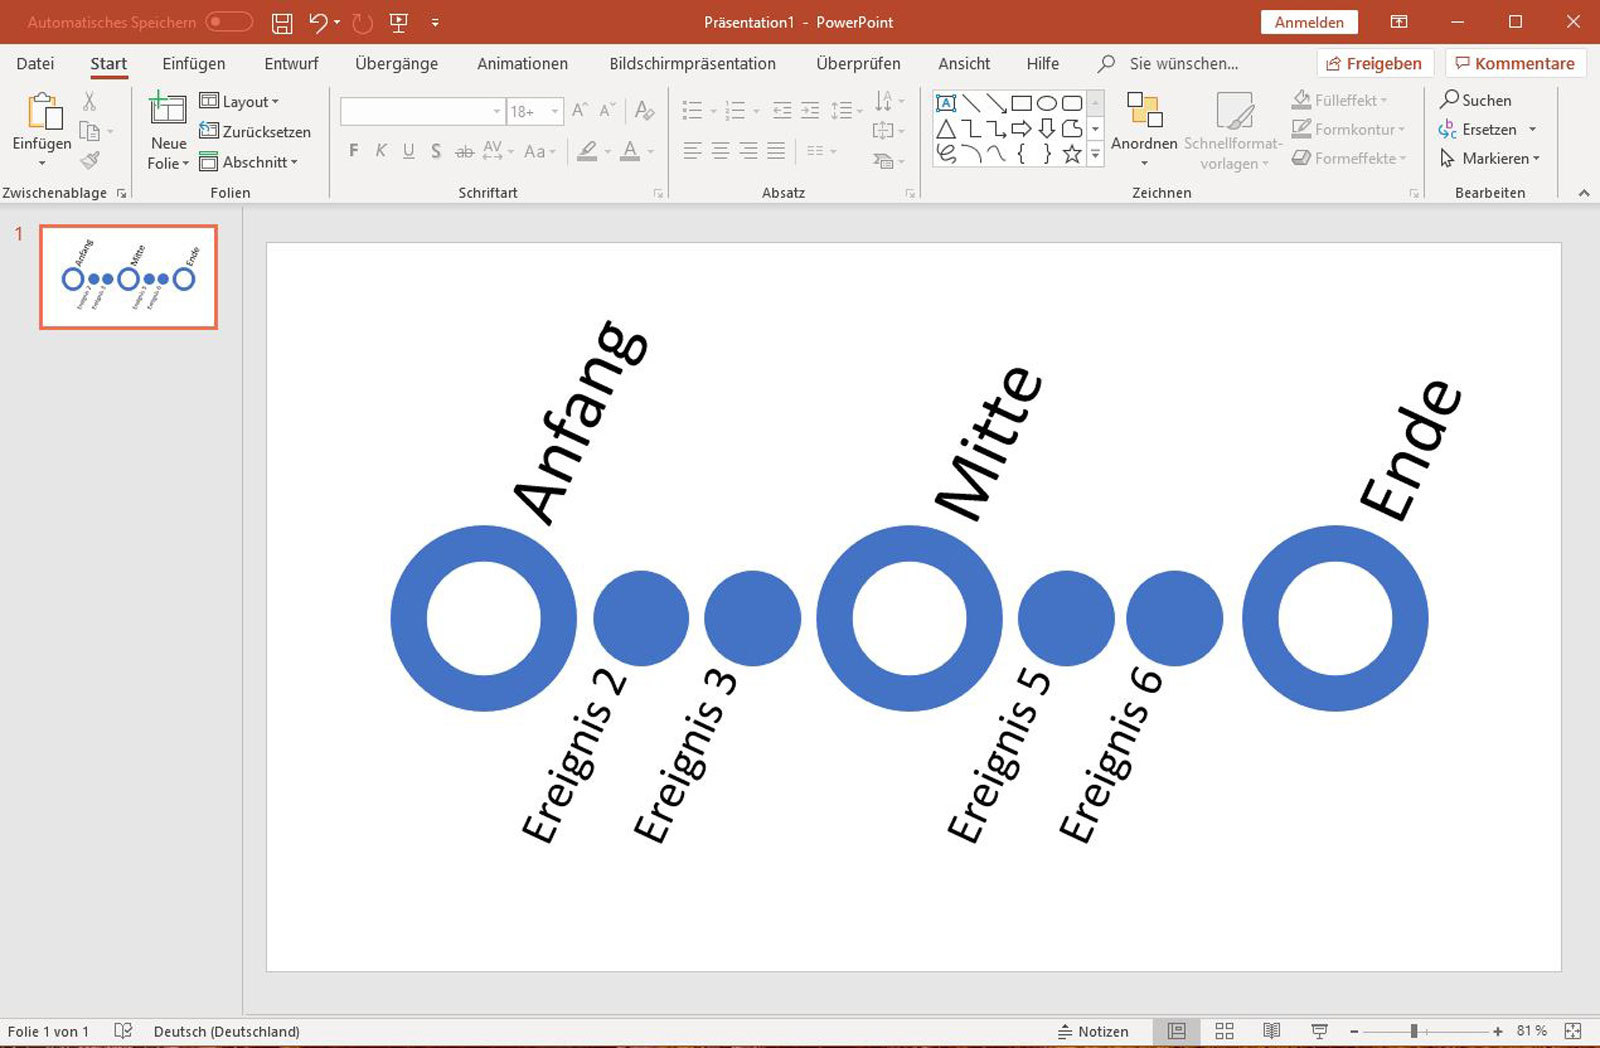Click the Neue Folie slide icon
The image size is (1600, 1048).
tap(168, 108)
